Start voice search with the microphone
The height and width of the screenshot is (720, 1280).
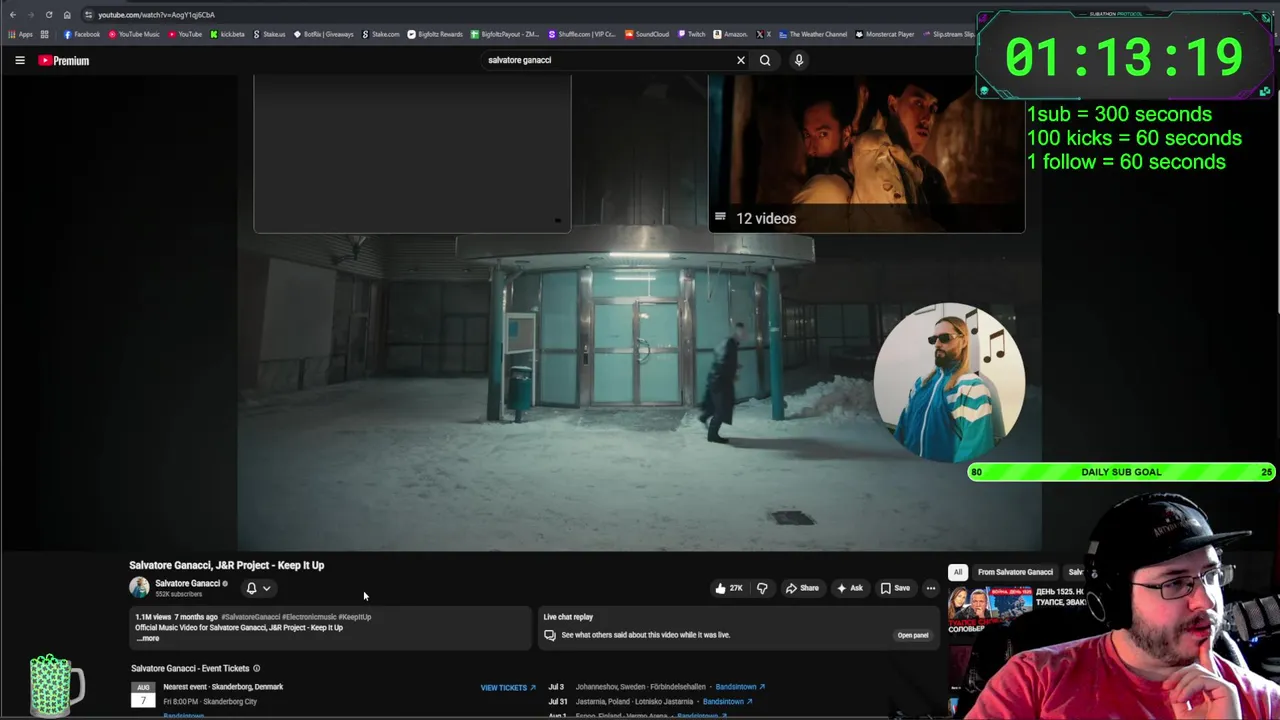(799, 60)
